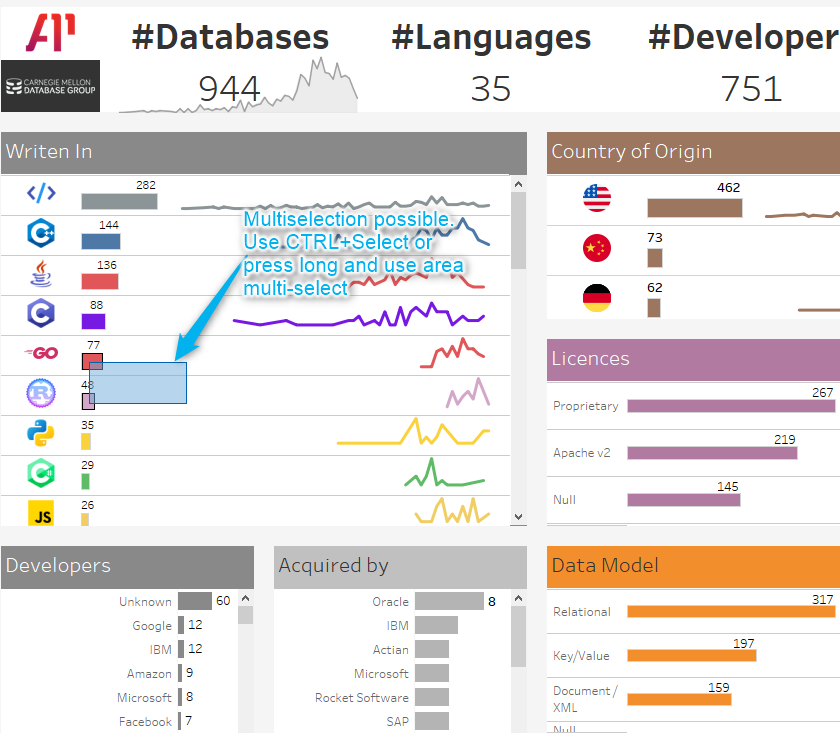This screenshot has height=733, width=840.
Task: Click the Carnegie Mellon Database Group logo
Action: point(50,86)
